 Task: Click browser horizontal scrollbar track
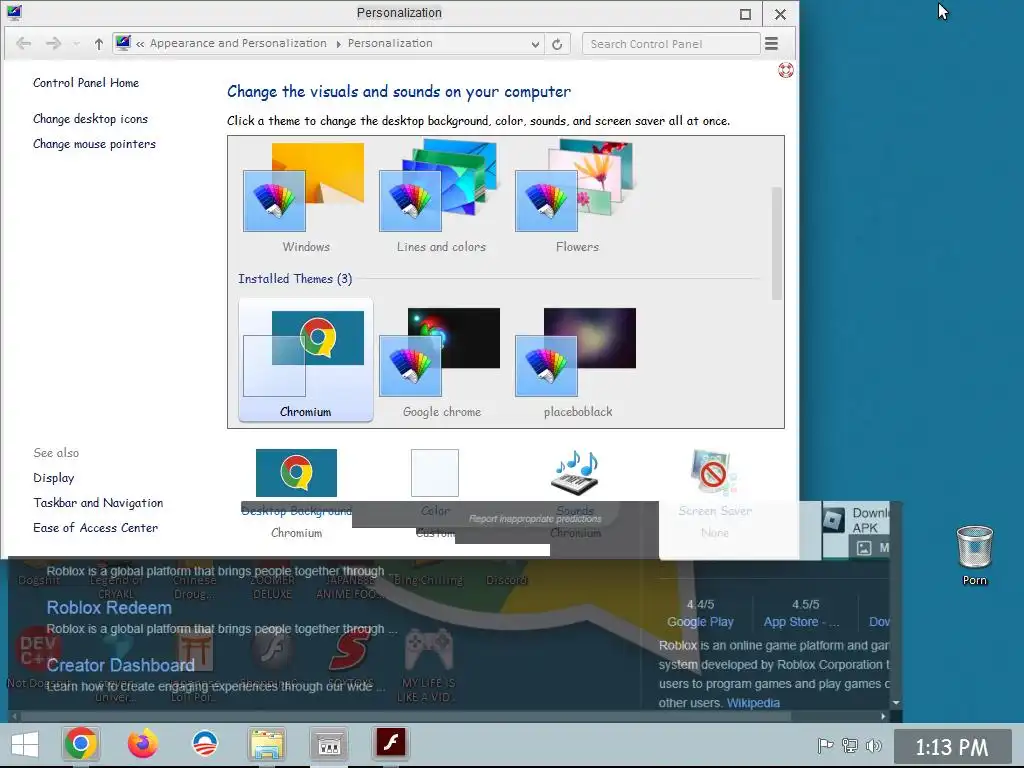(x=447, y=716)
